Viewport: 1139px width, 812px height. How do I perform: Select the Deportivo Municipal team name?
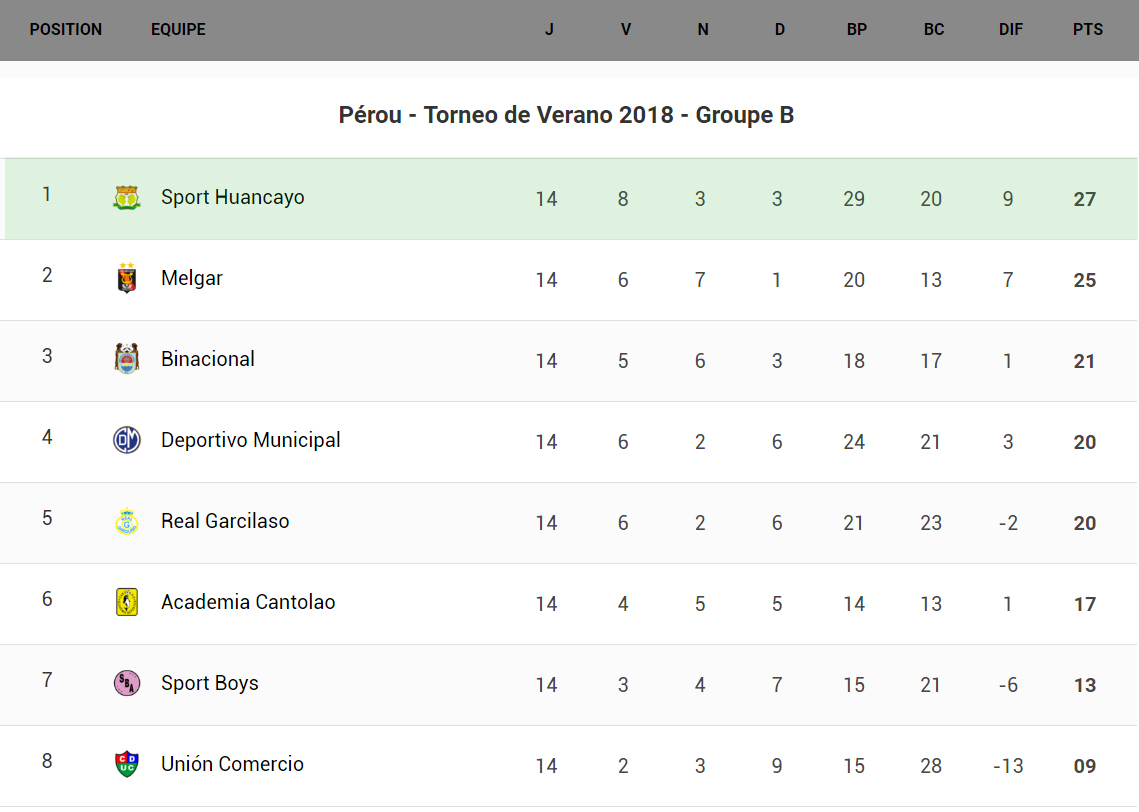(250, 440)
